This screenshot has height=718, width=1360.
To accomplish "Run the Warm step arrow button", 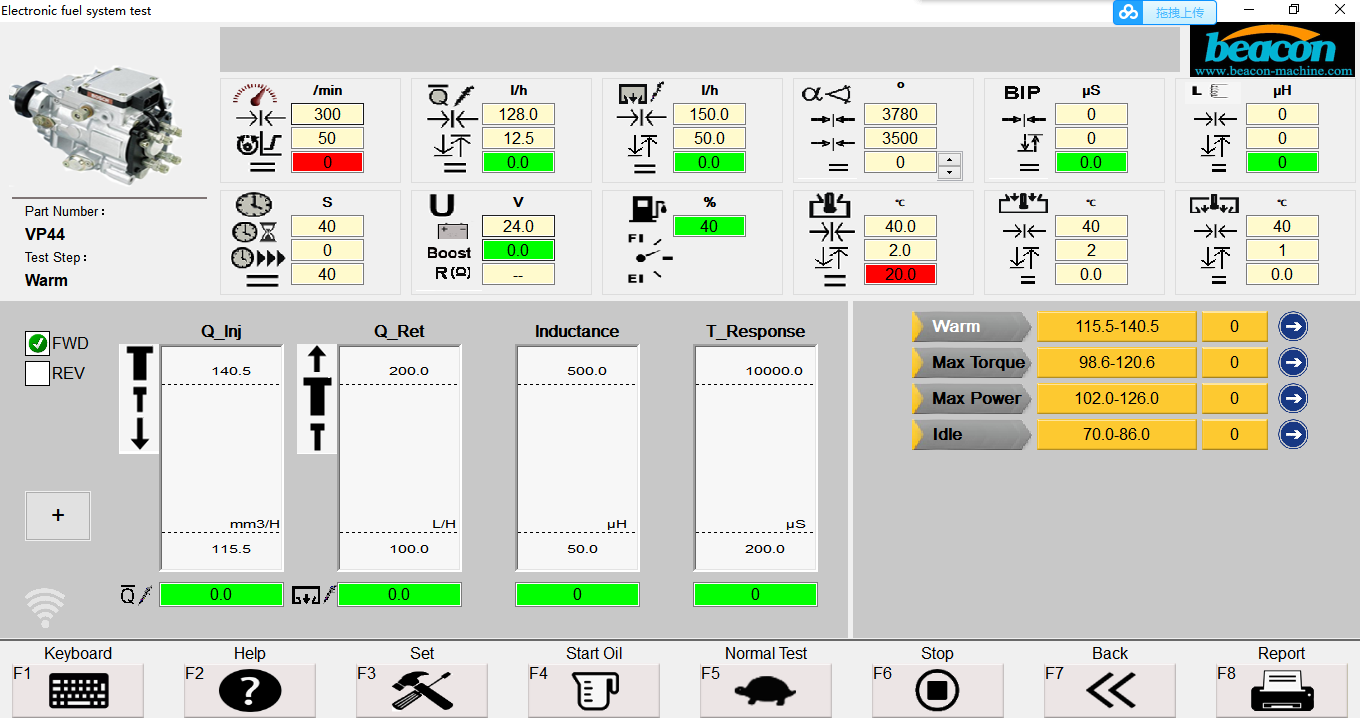I will (x=1293, y=326).
